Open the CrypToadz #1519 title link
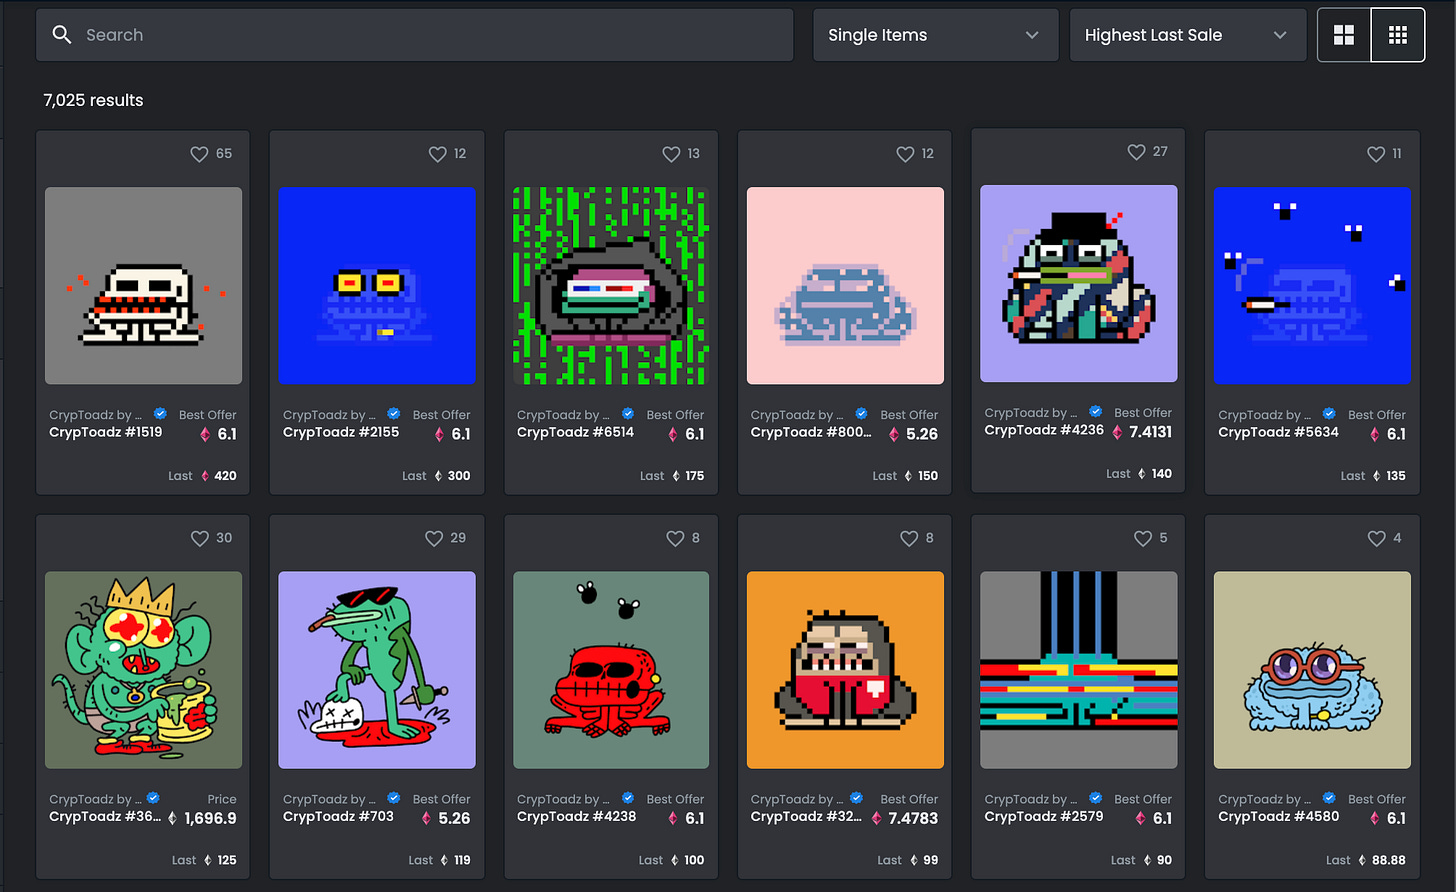 [106, 432]
